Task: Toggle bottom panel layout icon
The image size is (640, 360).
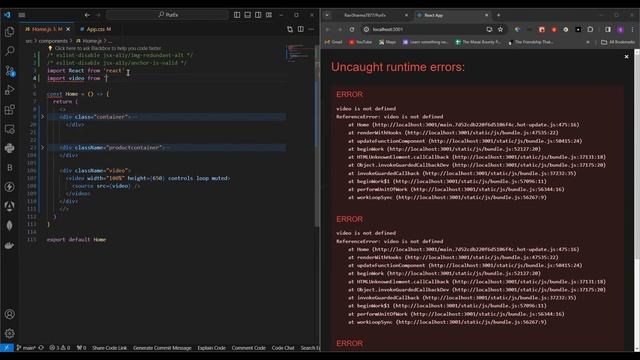Action: [247, 15]
